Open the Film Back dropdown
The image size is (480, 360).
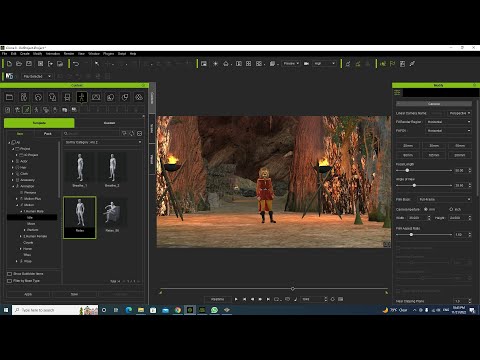pyautogui.click(x=444, y=199)
